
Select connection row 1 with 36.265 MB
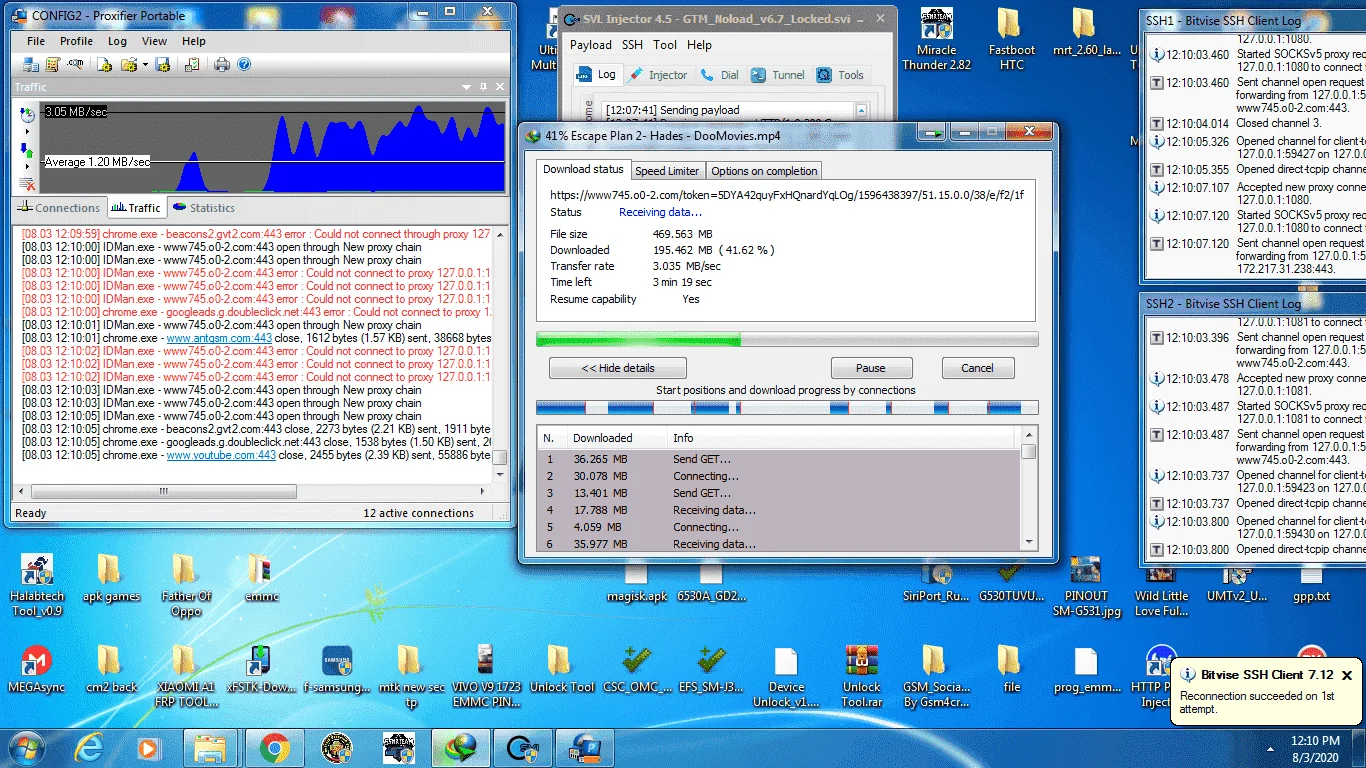click(778, 459)
